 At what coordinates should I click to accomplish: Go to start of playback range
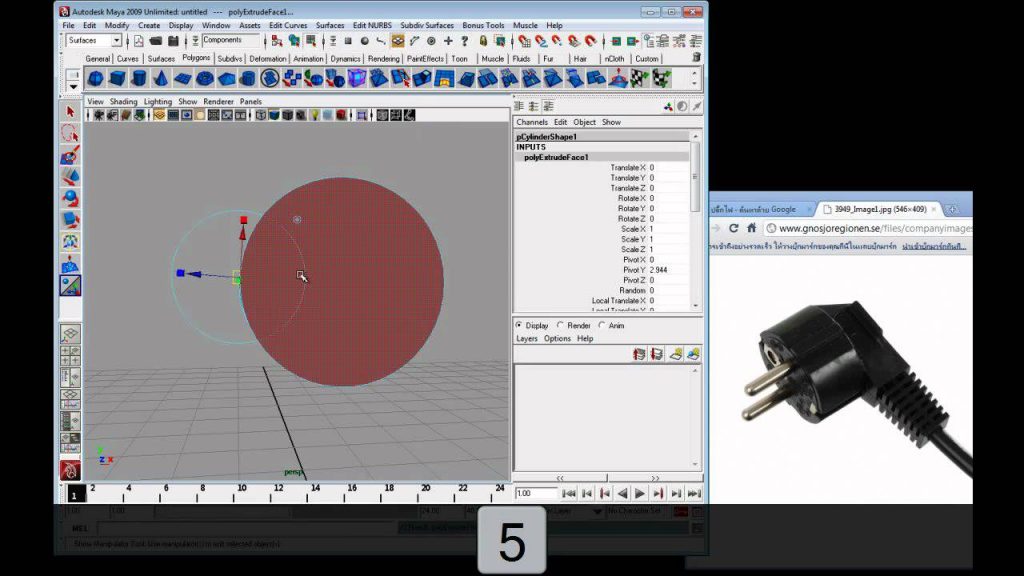coord(568,494)
